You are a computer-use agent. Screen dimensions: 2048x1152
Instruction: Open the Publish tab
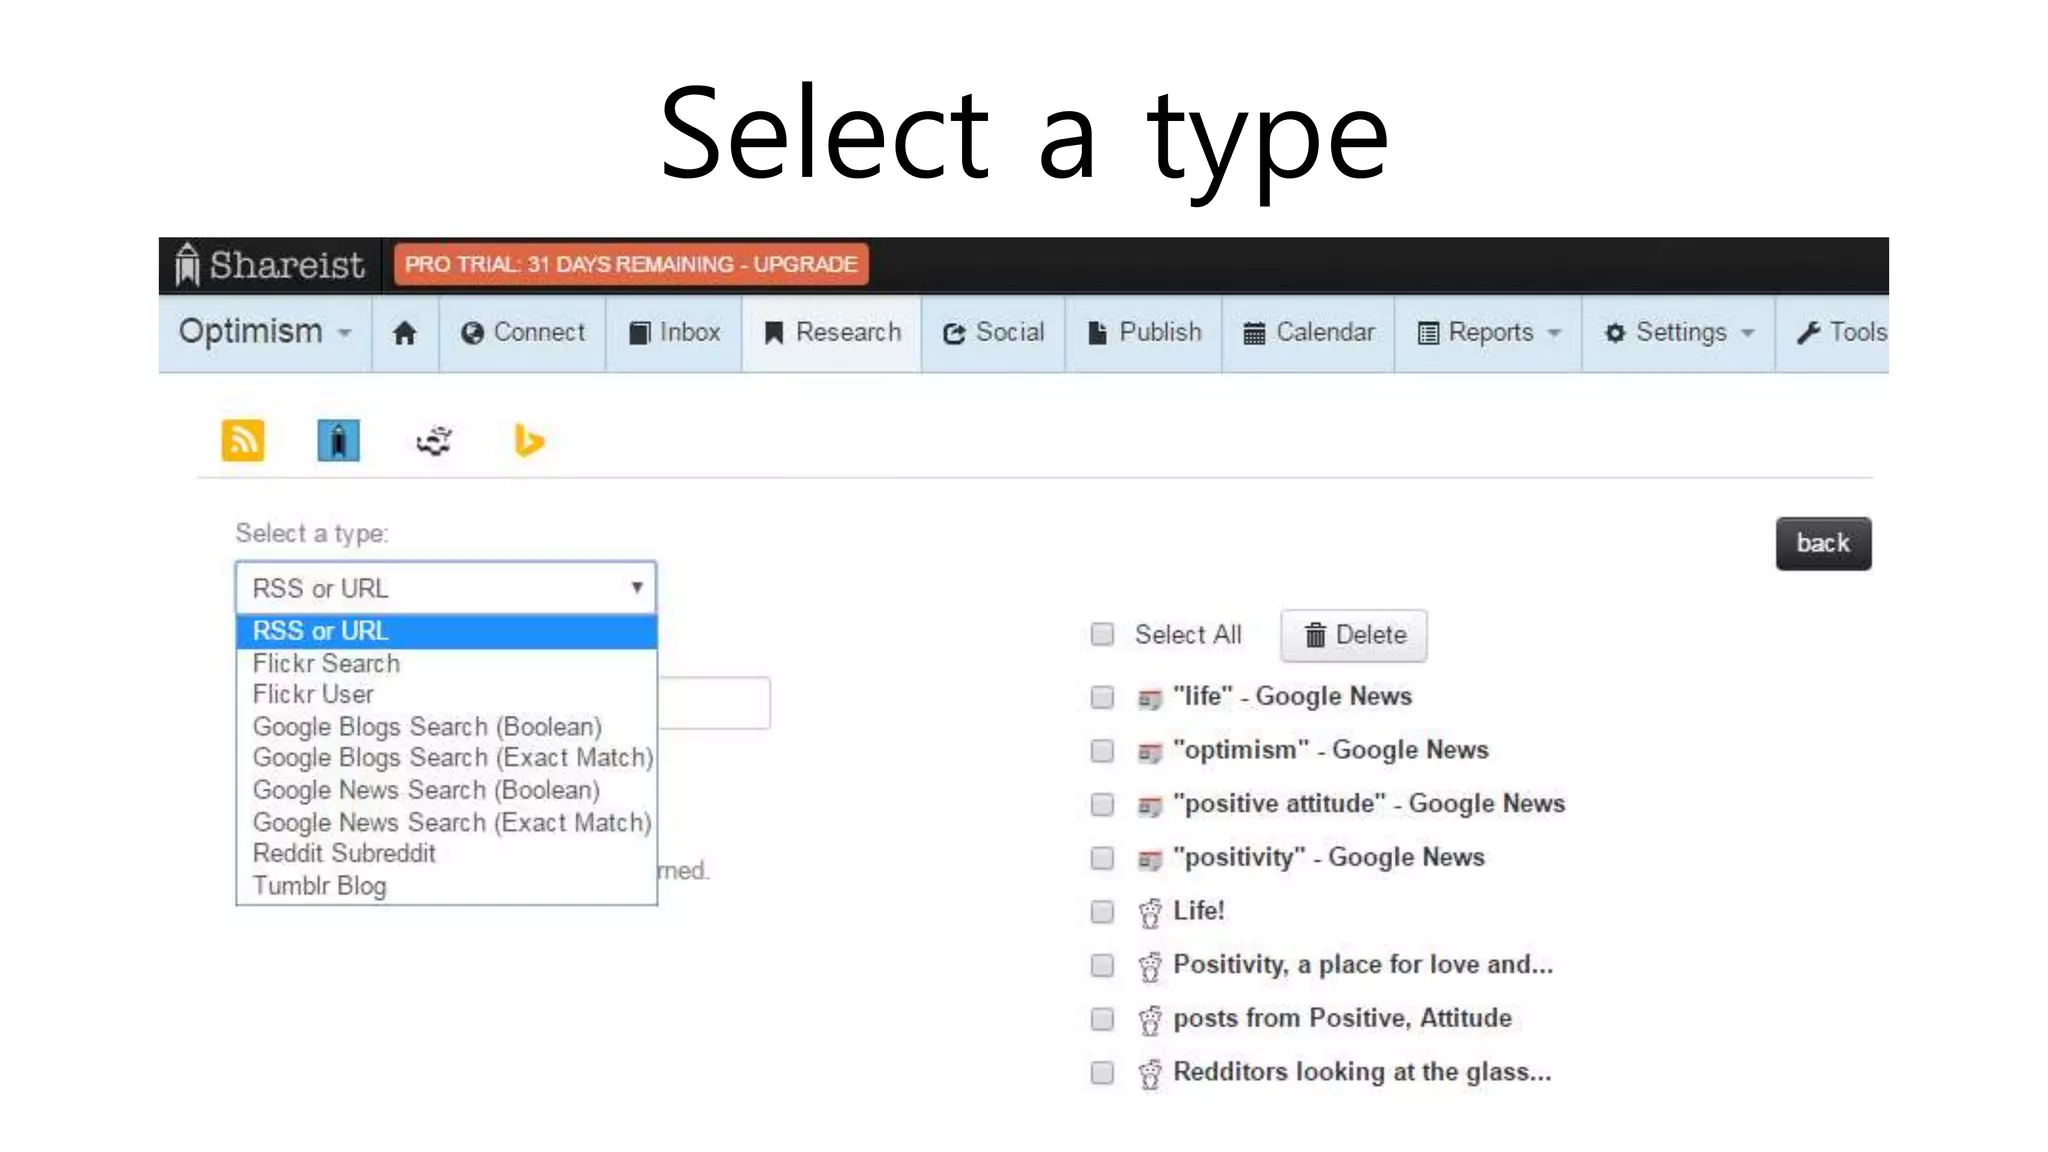click(1144, 333)
